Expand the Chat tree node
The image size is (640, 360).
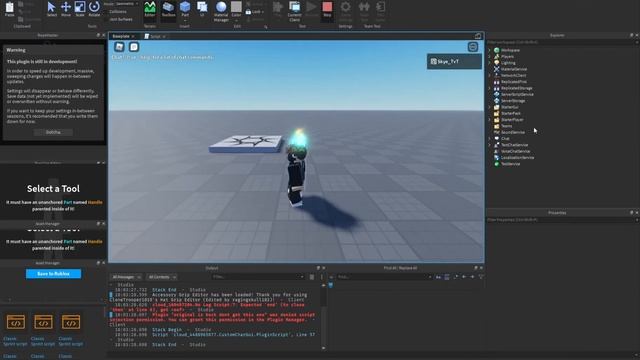[x=489, y=138]
